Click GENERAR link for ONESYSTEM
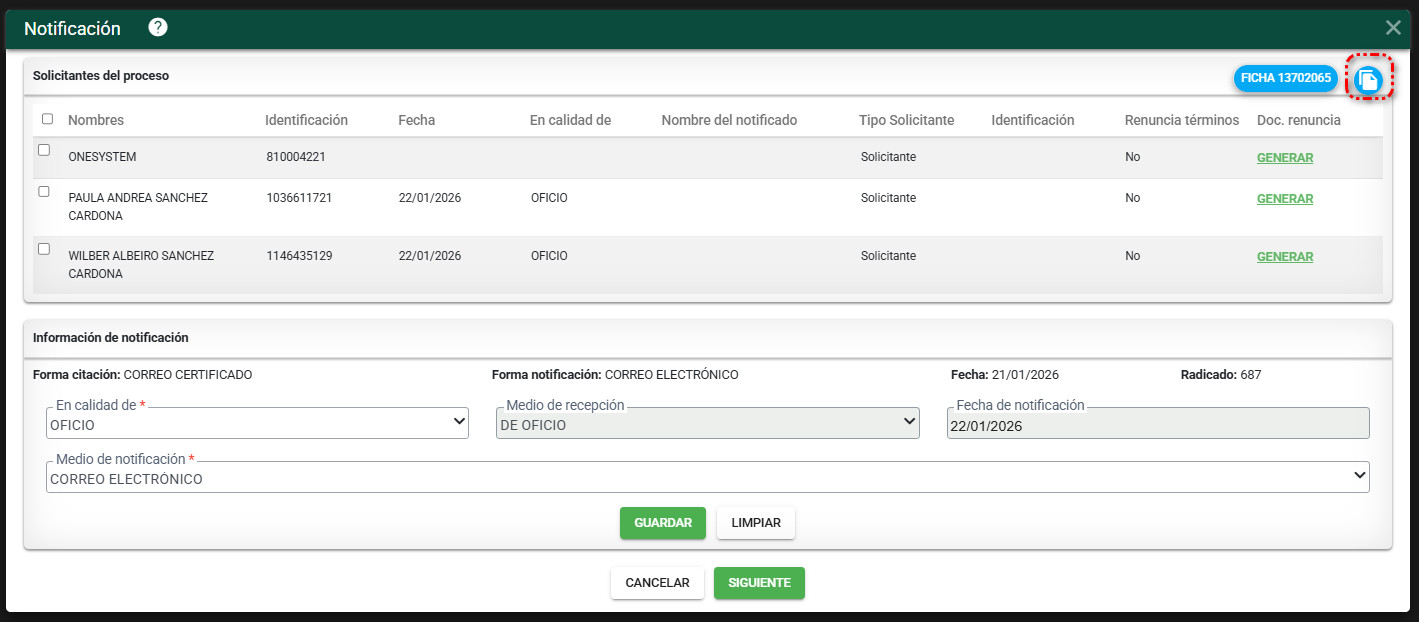This screenshot has height=622, width=1419. (1284, 158)
